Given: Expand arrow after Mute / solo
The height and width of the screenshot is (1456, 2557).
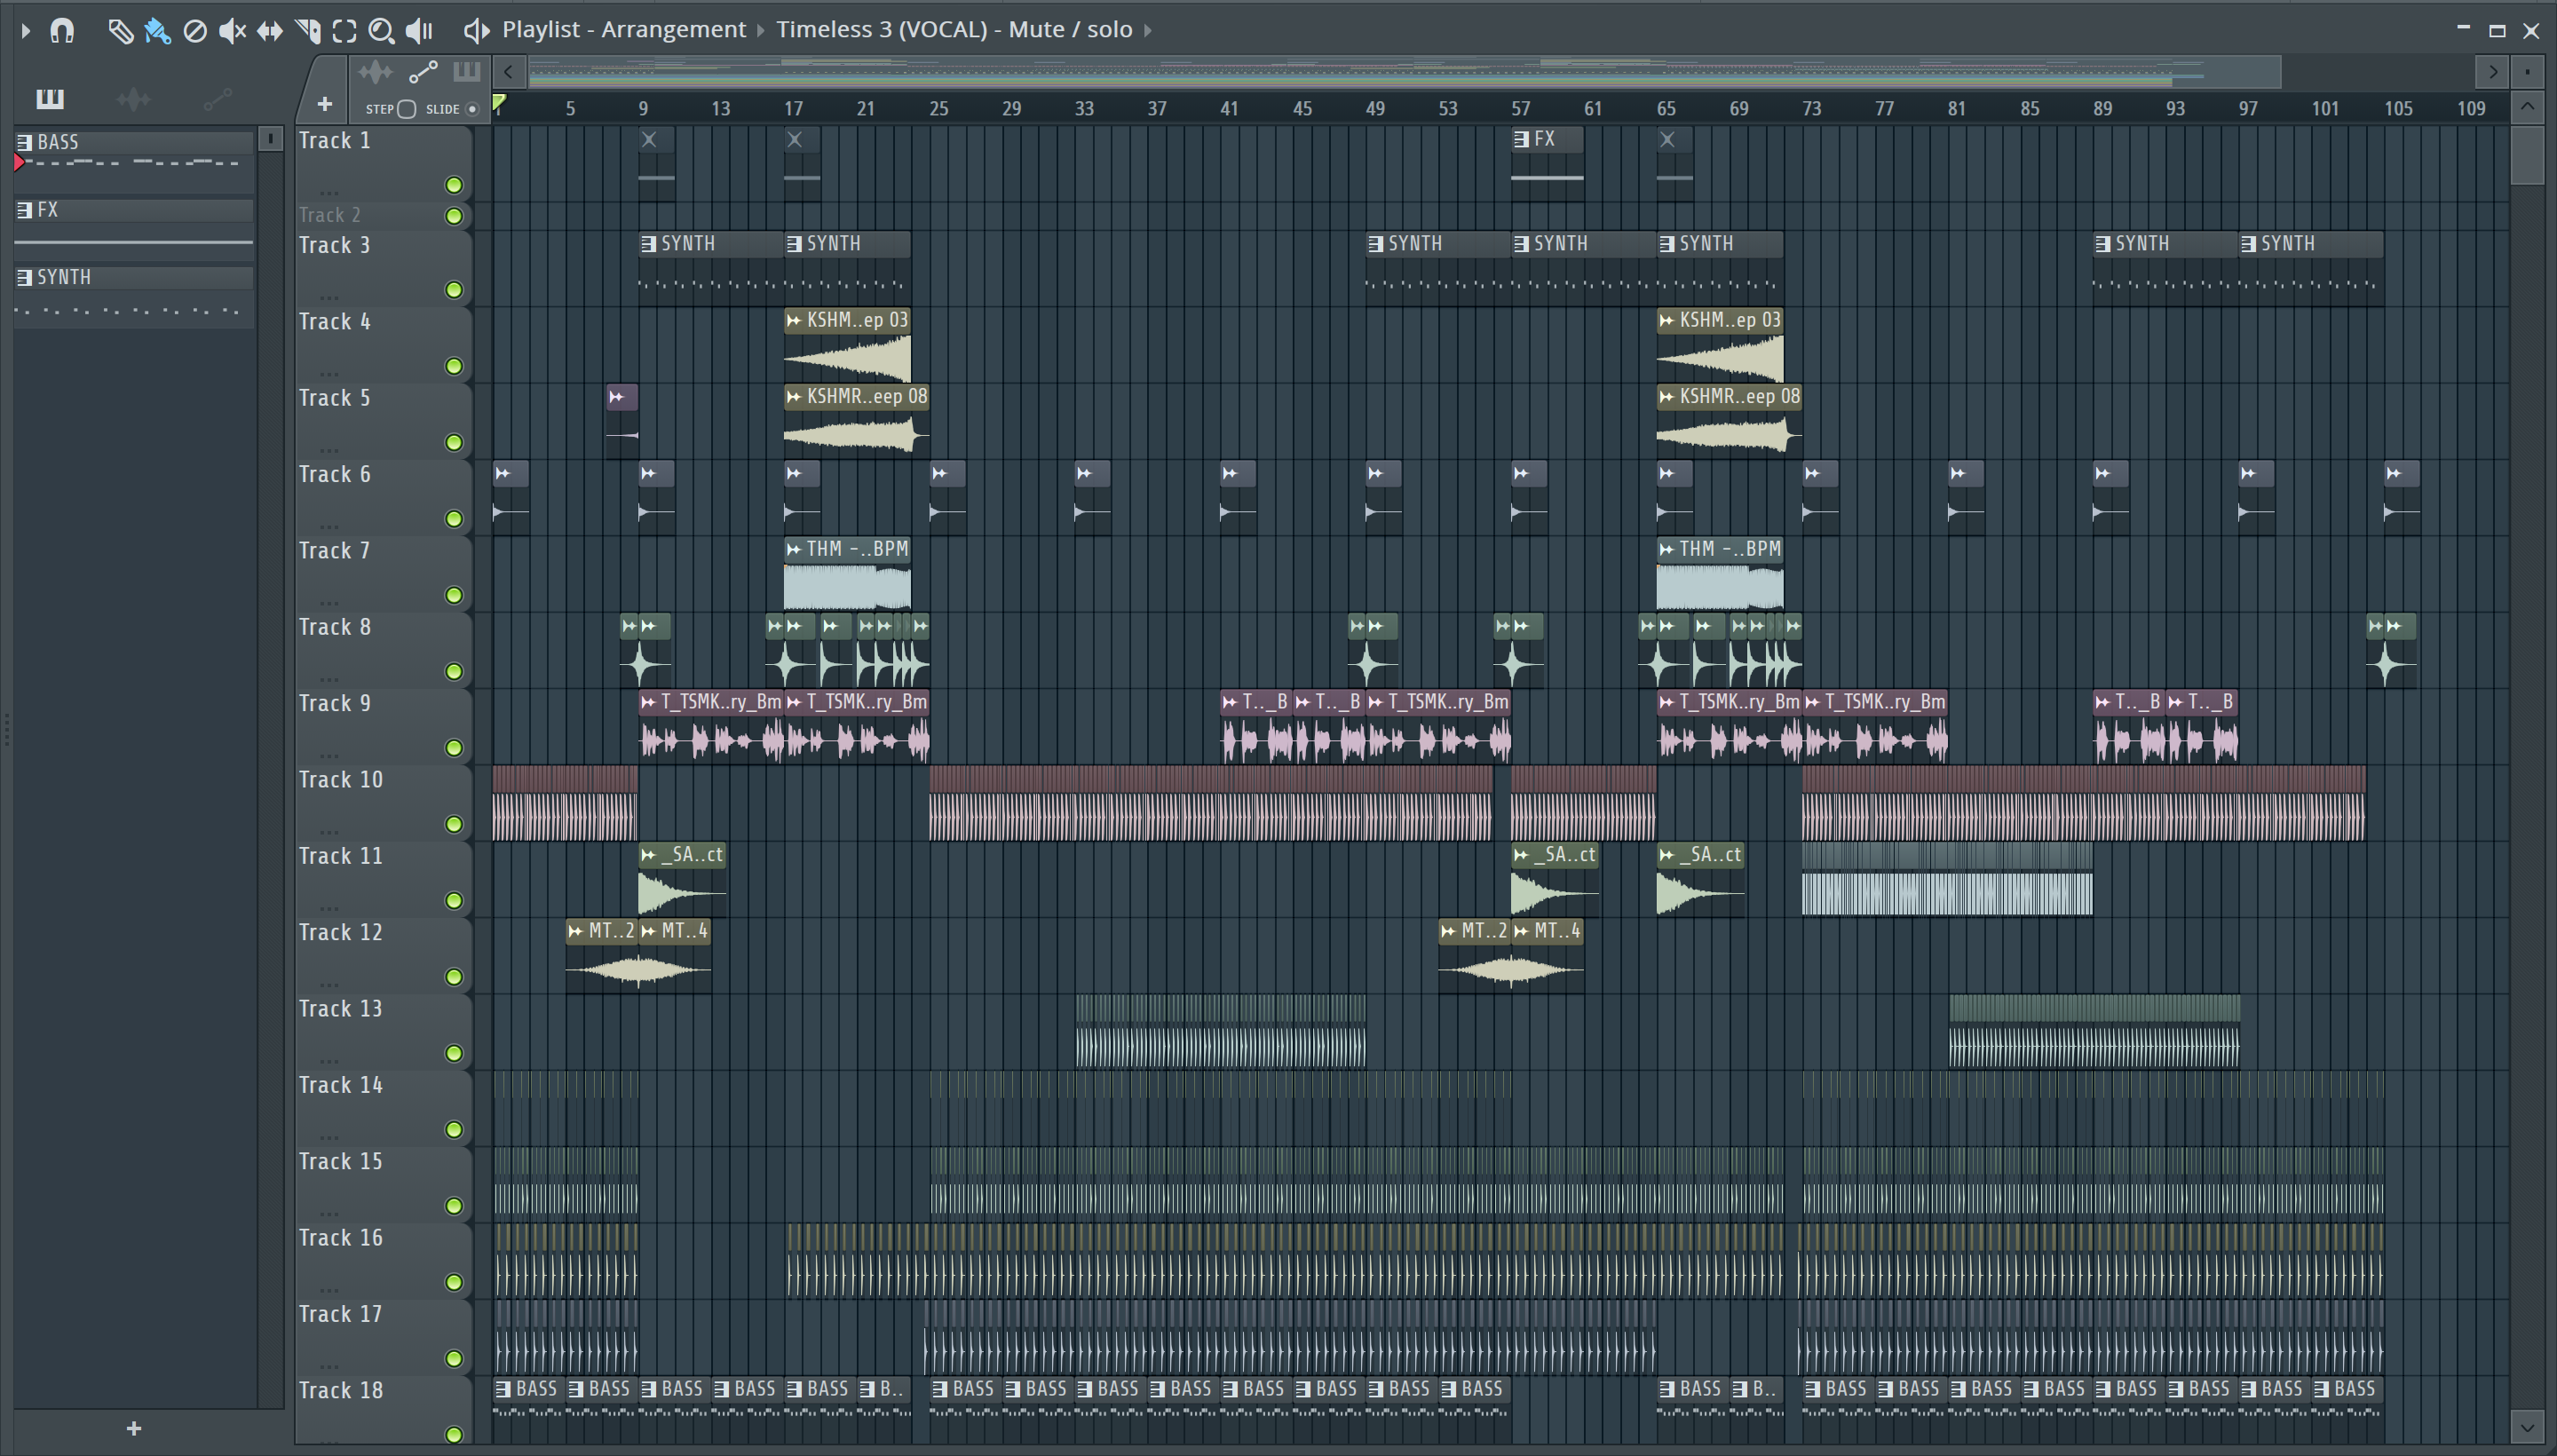Looking at the screenshot, I should coord(1148,31).
